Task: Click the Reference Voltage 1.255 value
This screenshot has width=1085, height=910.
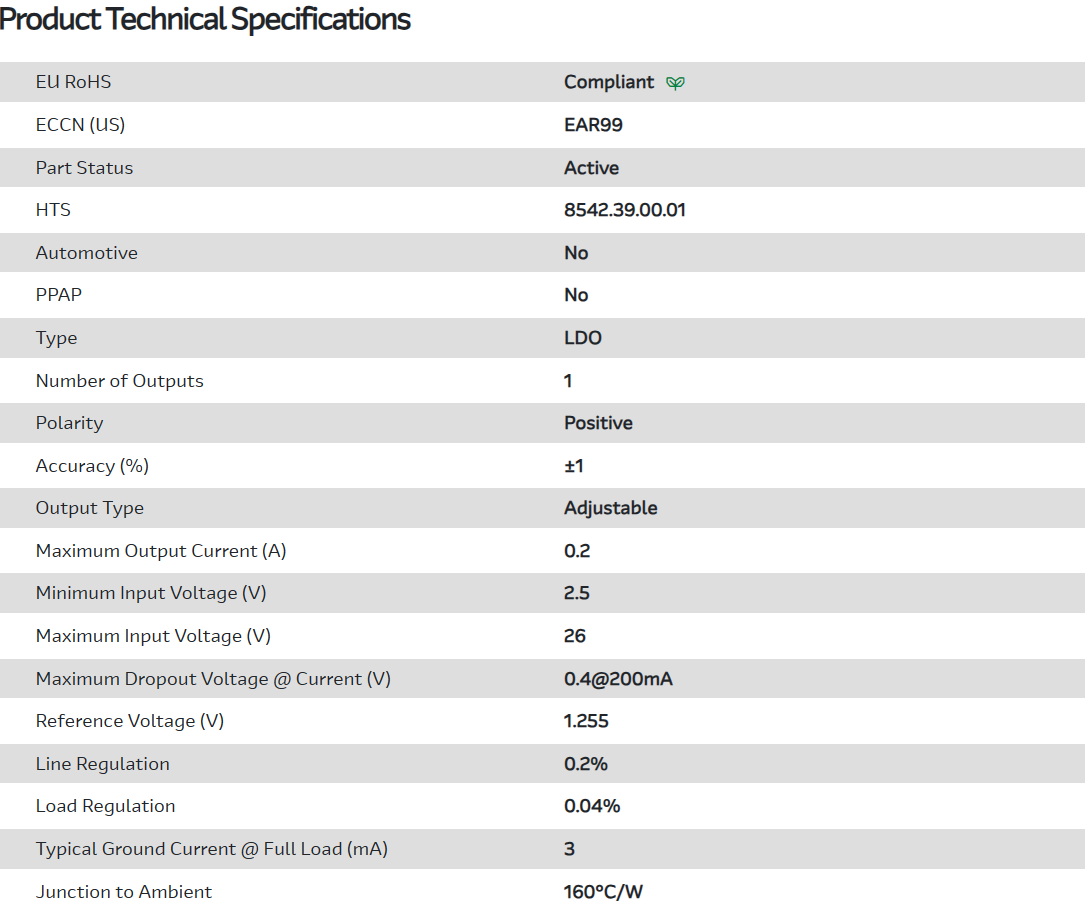Action: click(586, 721)
